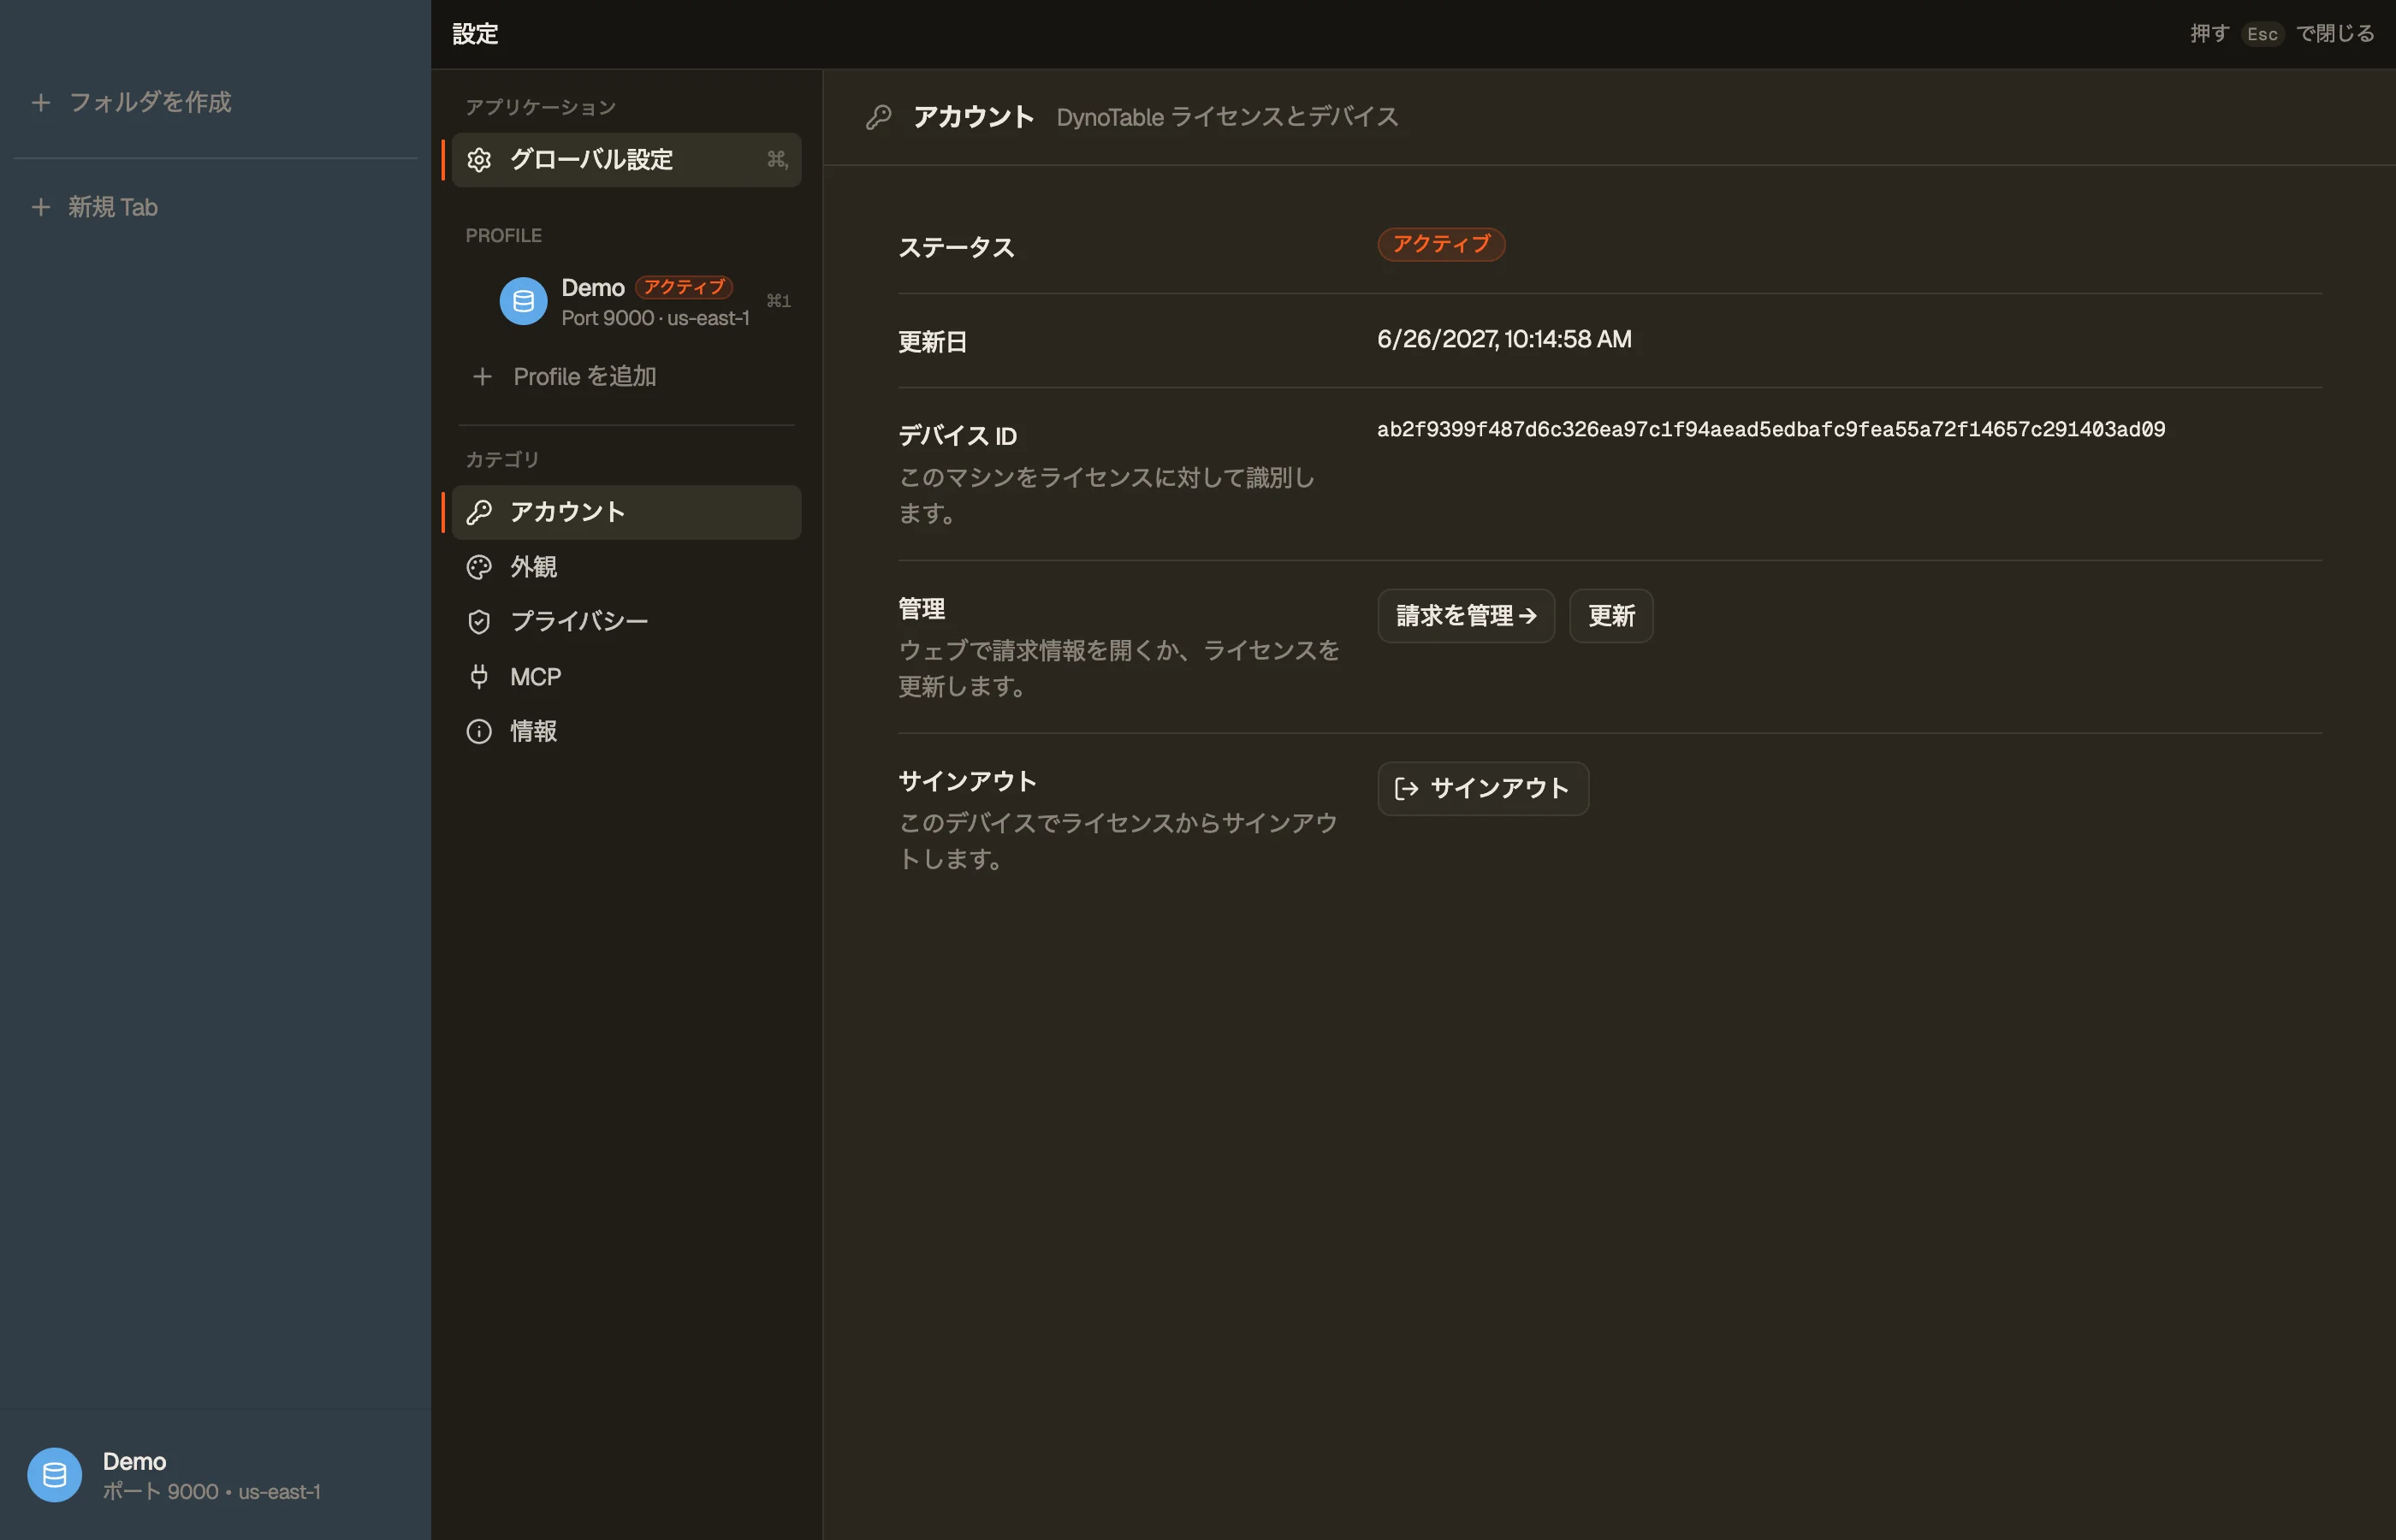Viewport: 2396px width, 1540px height.
Task: Click the 設定 title at top
Action: tap(475, 34)
